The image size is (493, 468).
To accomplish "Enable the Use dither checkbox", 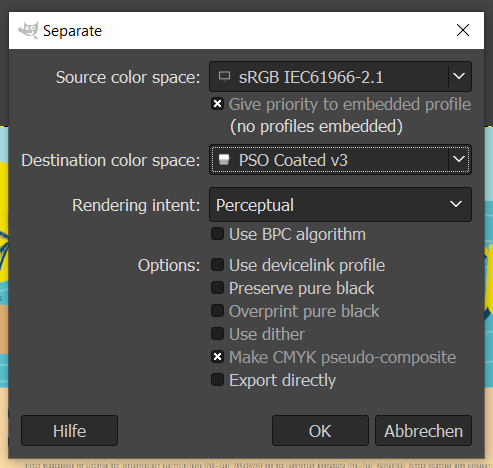I will [217, 334].
